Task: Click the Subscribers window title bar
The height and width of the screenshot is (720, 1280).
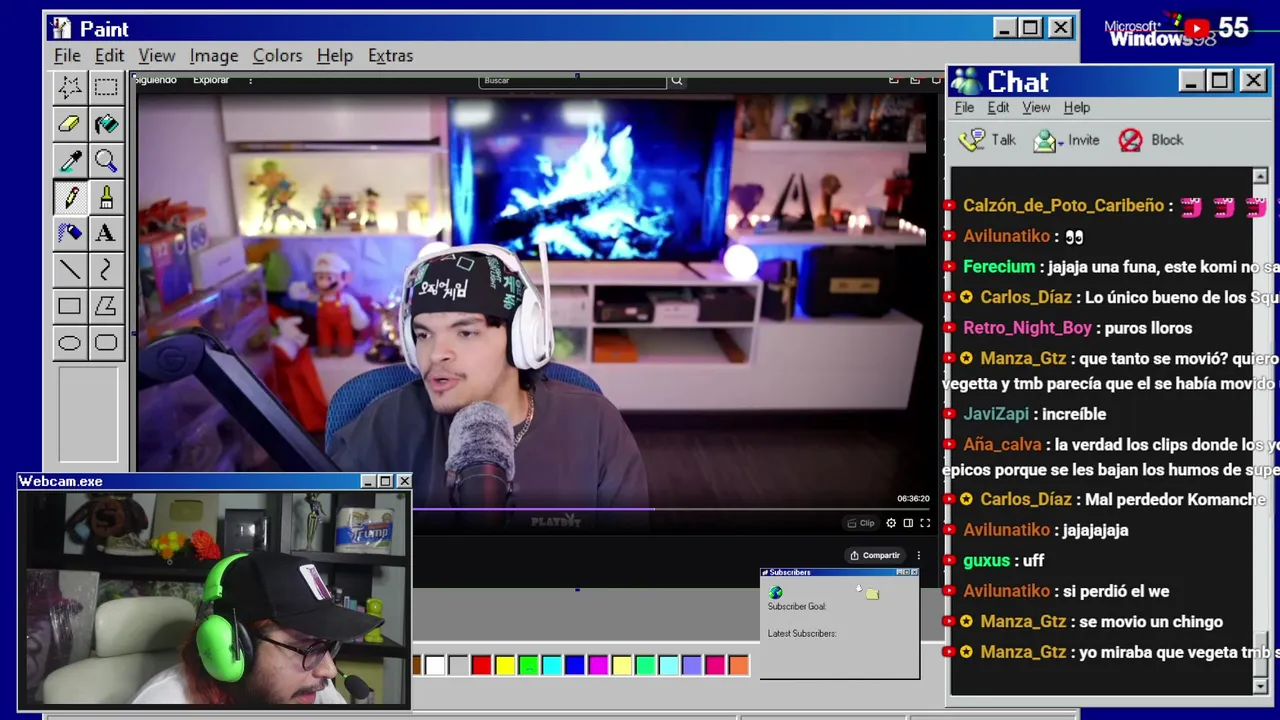Action: (x=839, y=573)
